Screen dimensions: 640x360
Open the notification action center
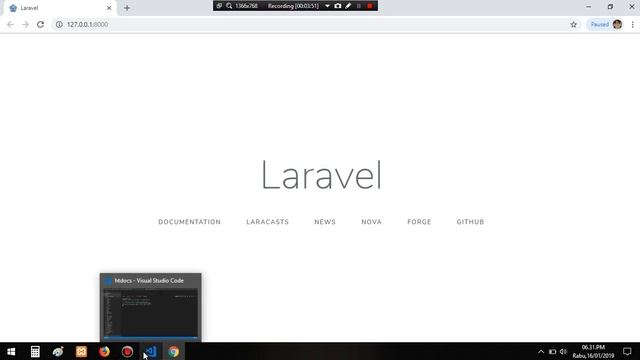click(x=627, y=351)
